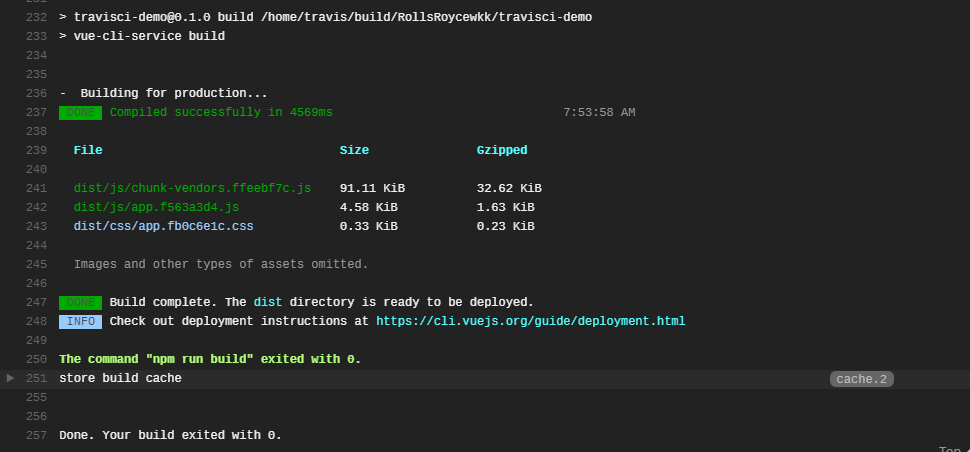
Task: Click the green DONE badge on line 237
Action: click(x=80, y=113)
